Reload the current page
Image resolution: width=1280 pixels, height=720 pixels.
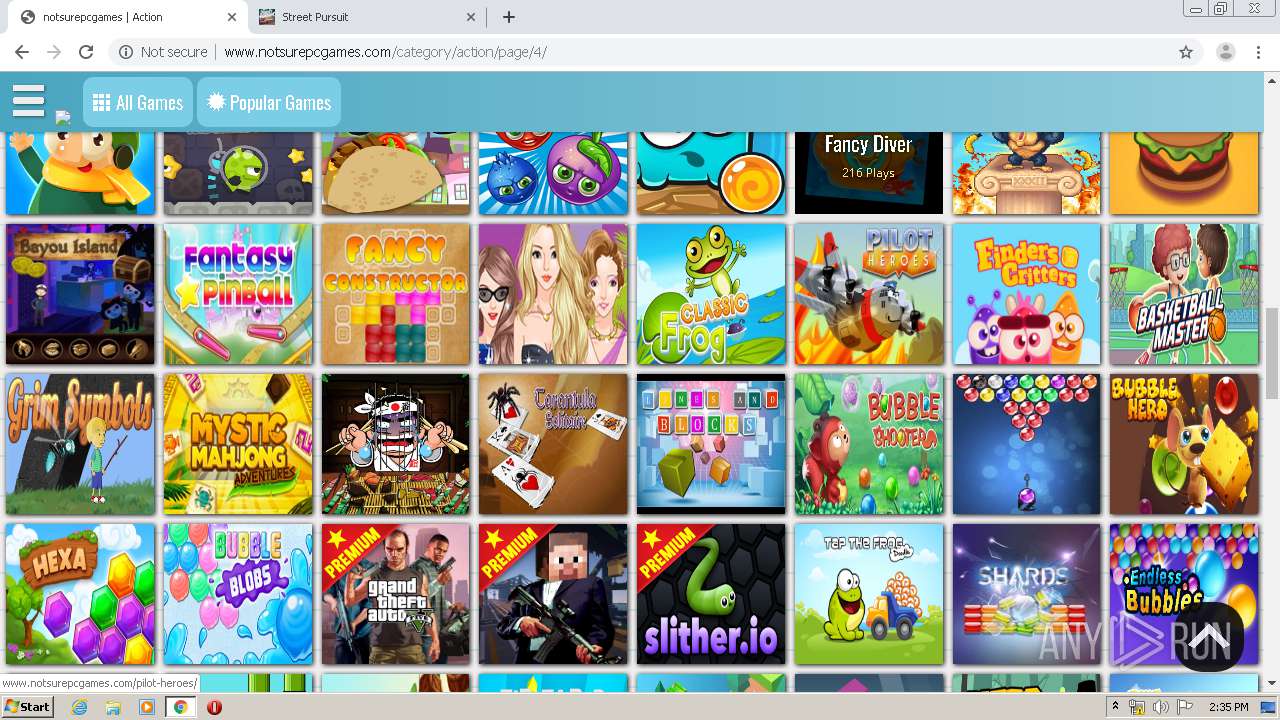point(86,52)
